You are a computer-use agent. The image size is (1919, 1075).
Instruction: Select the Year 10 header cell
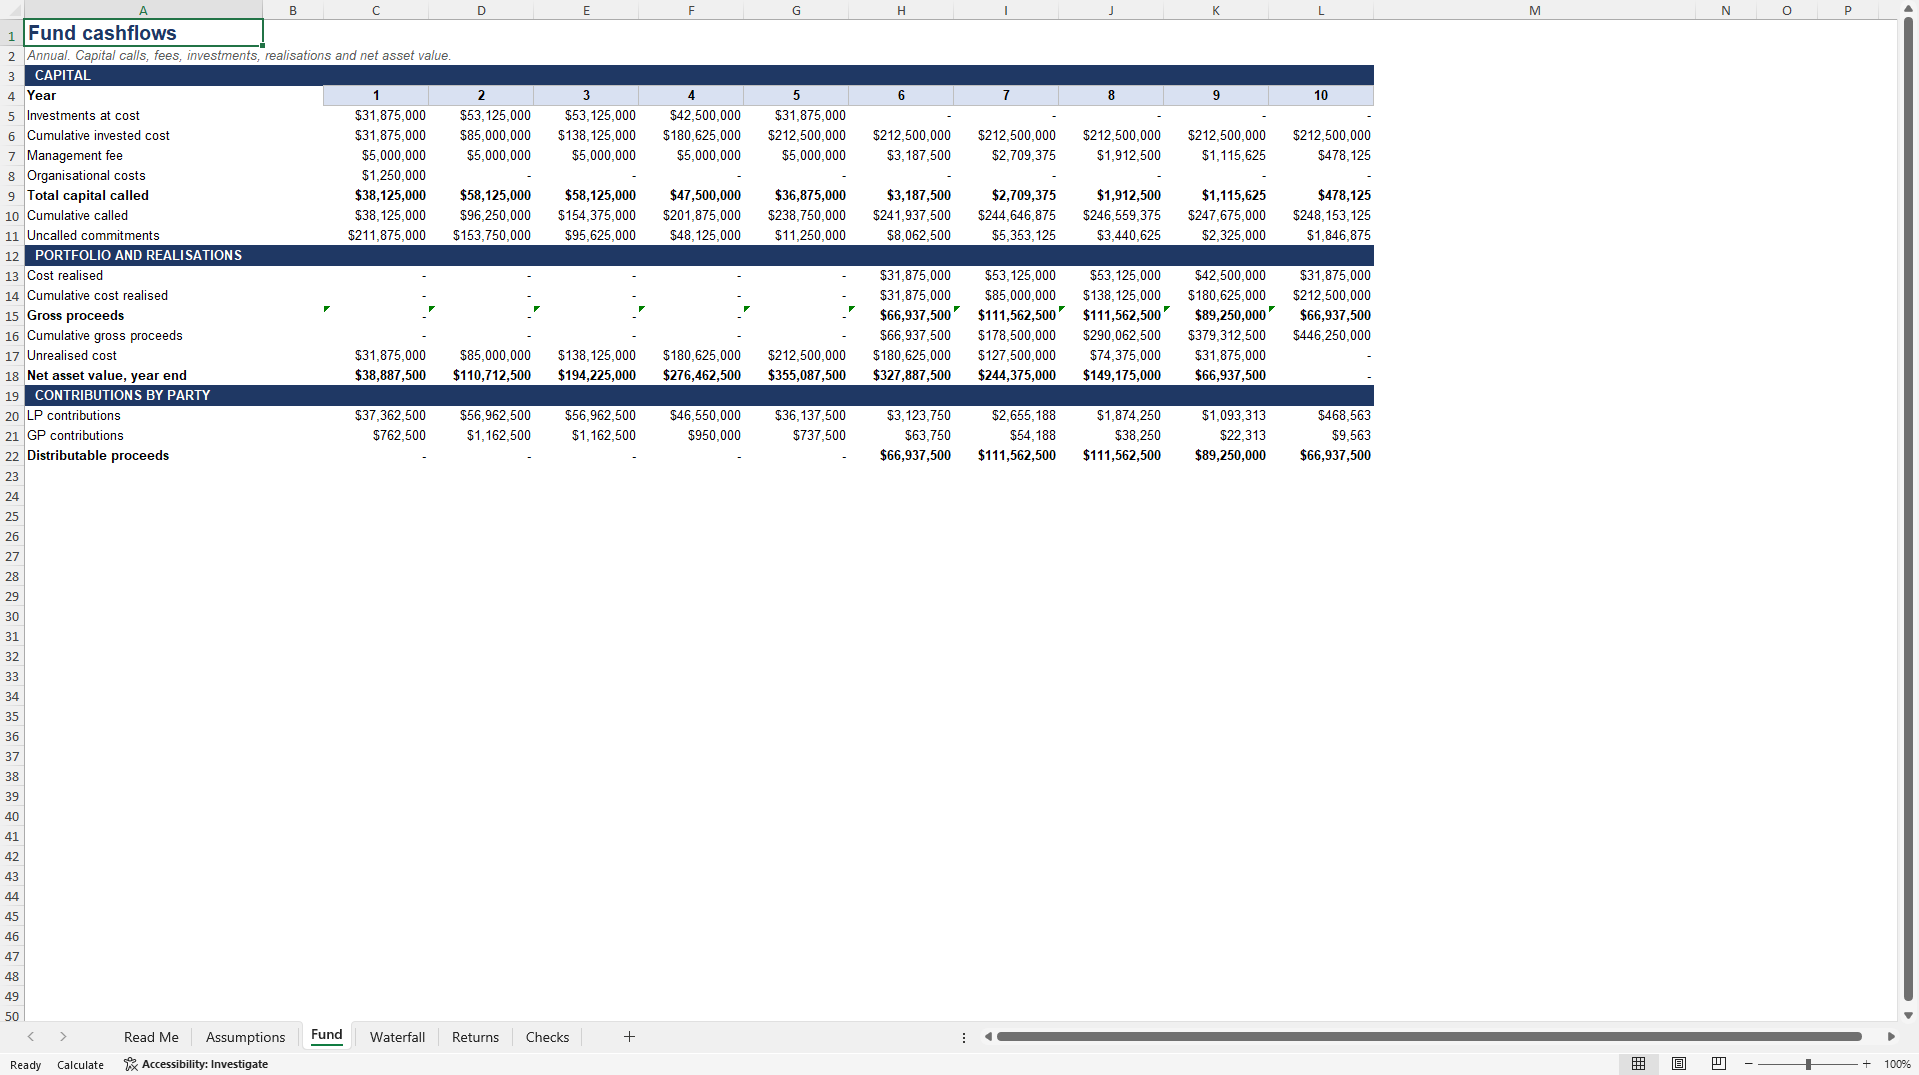click(x=1321, y=95)
